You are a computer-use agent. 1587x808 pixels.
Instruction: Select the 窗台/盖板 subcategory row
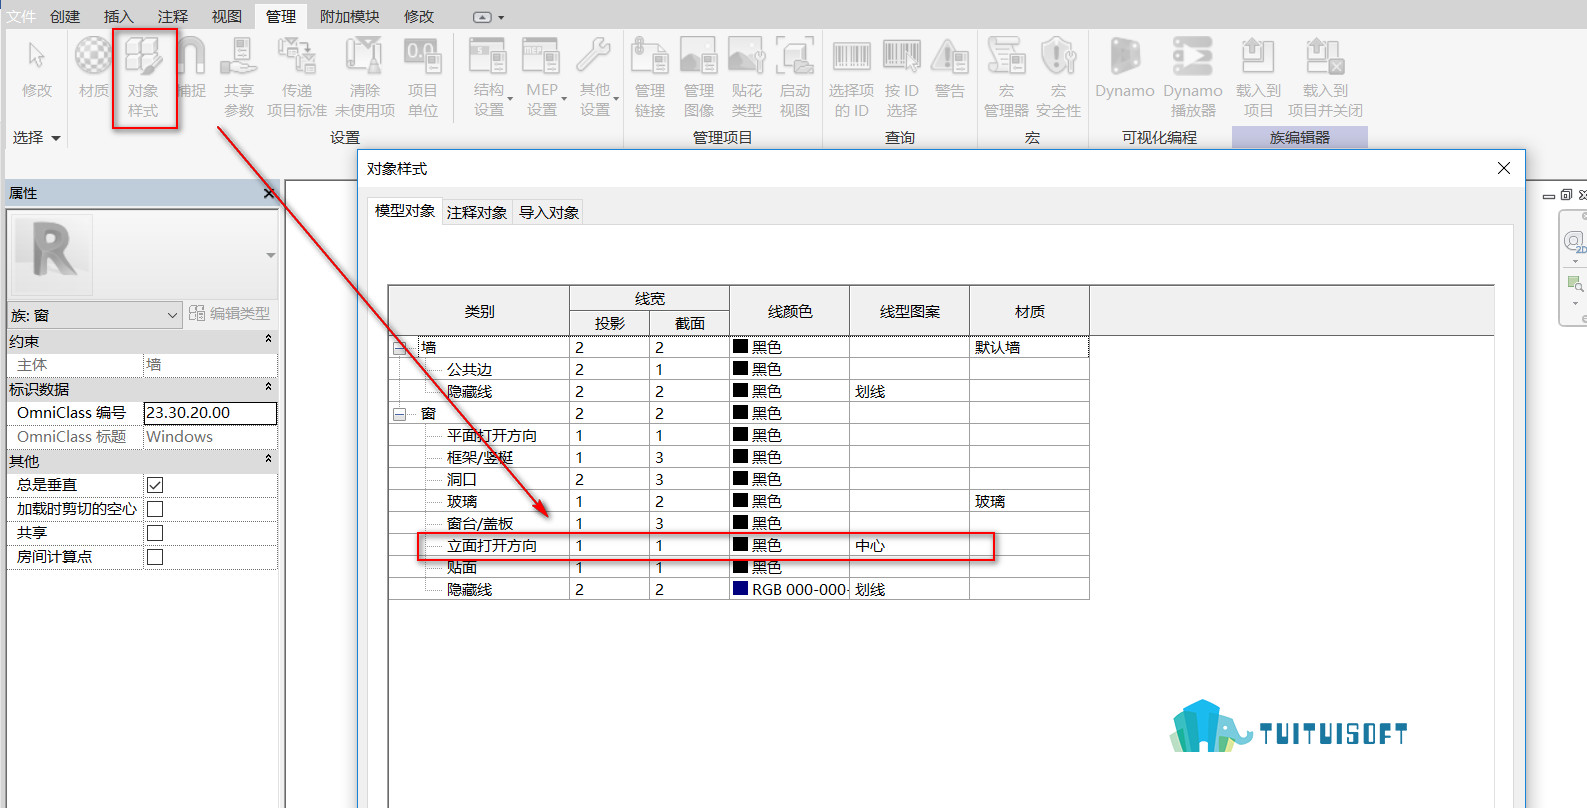click(738, 524)
